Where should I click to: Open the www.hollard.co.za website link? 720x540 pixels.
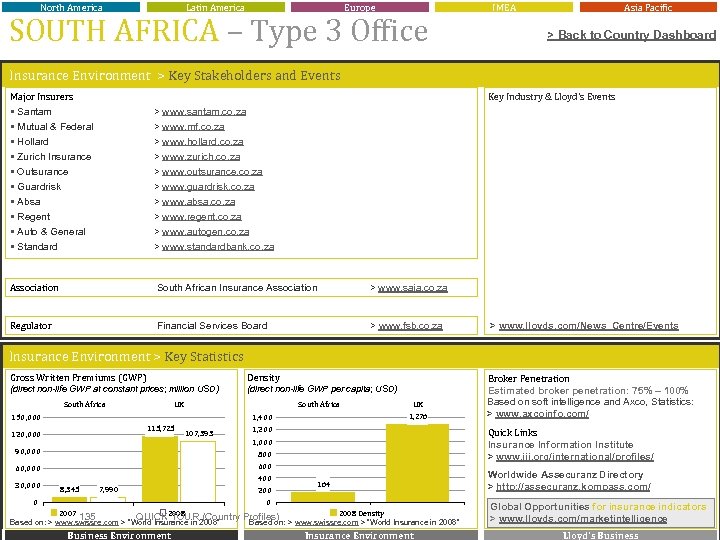(x=202, y=142)
